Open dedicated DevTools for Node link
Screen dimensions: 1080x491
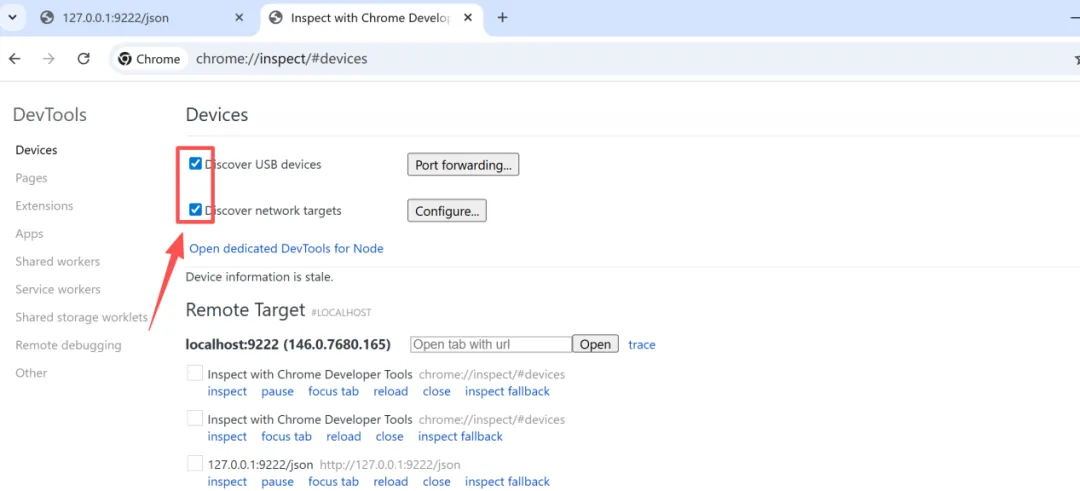287,249
